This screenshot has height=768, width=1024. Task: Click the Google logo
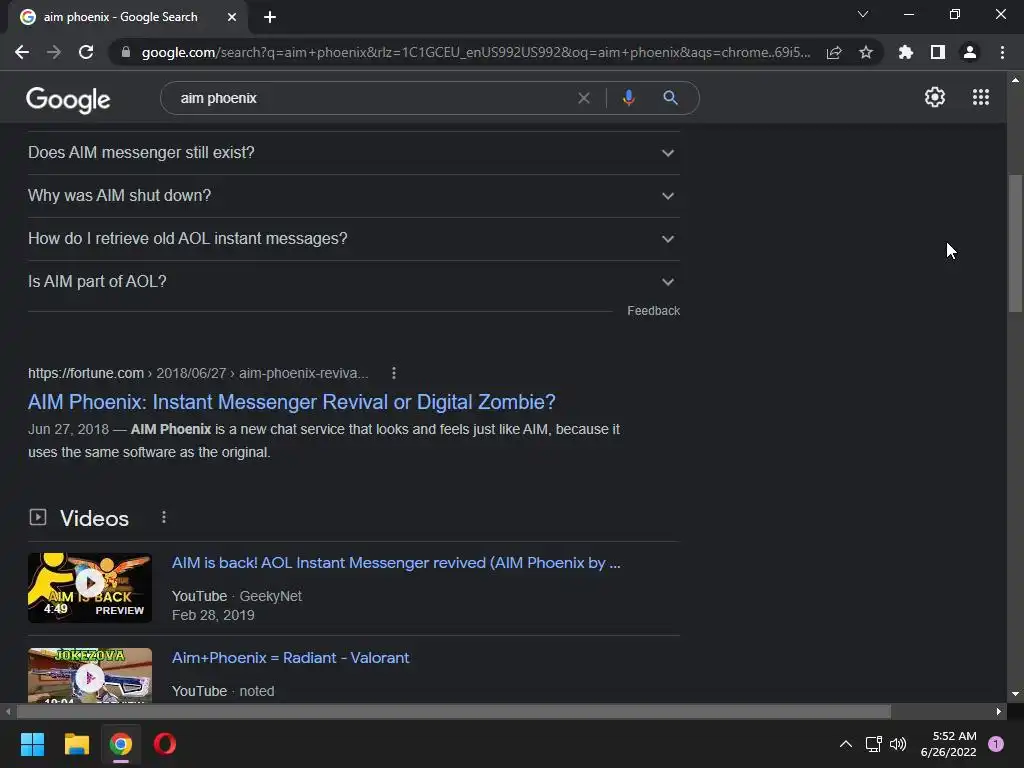click(x=68, y=100)
